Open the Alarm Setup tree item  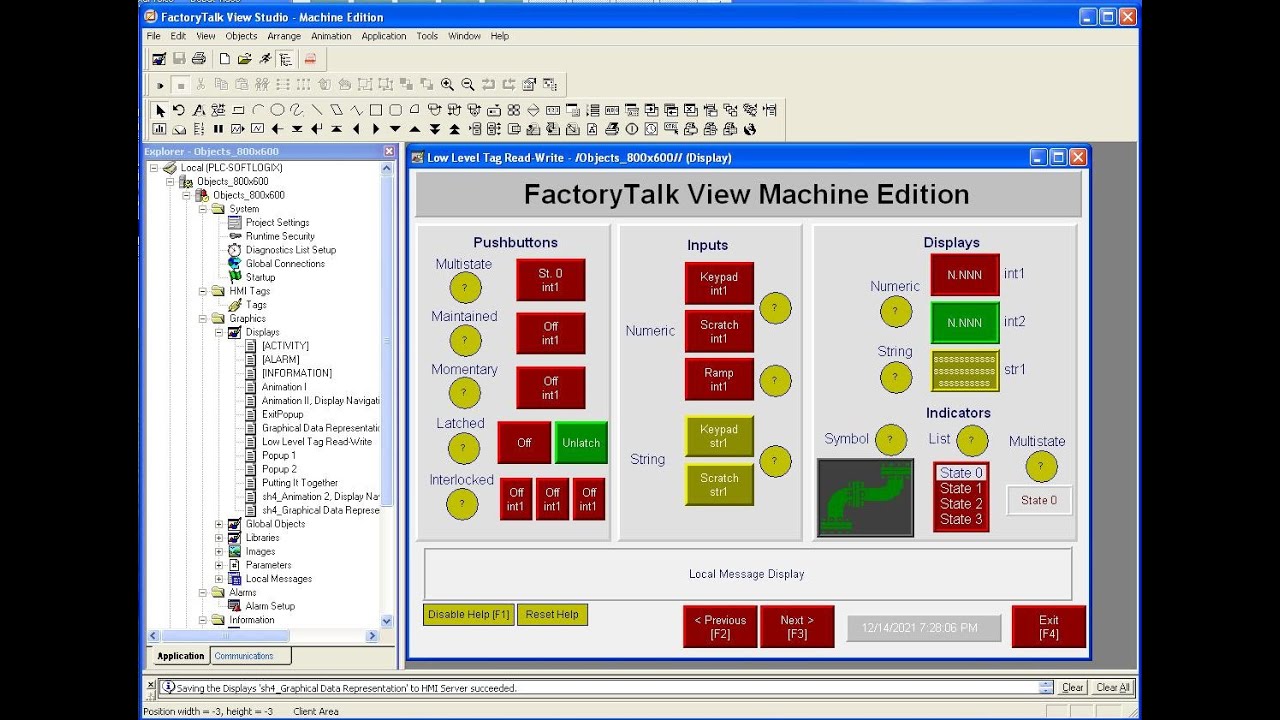coord(270,606)
